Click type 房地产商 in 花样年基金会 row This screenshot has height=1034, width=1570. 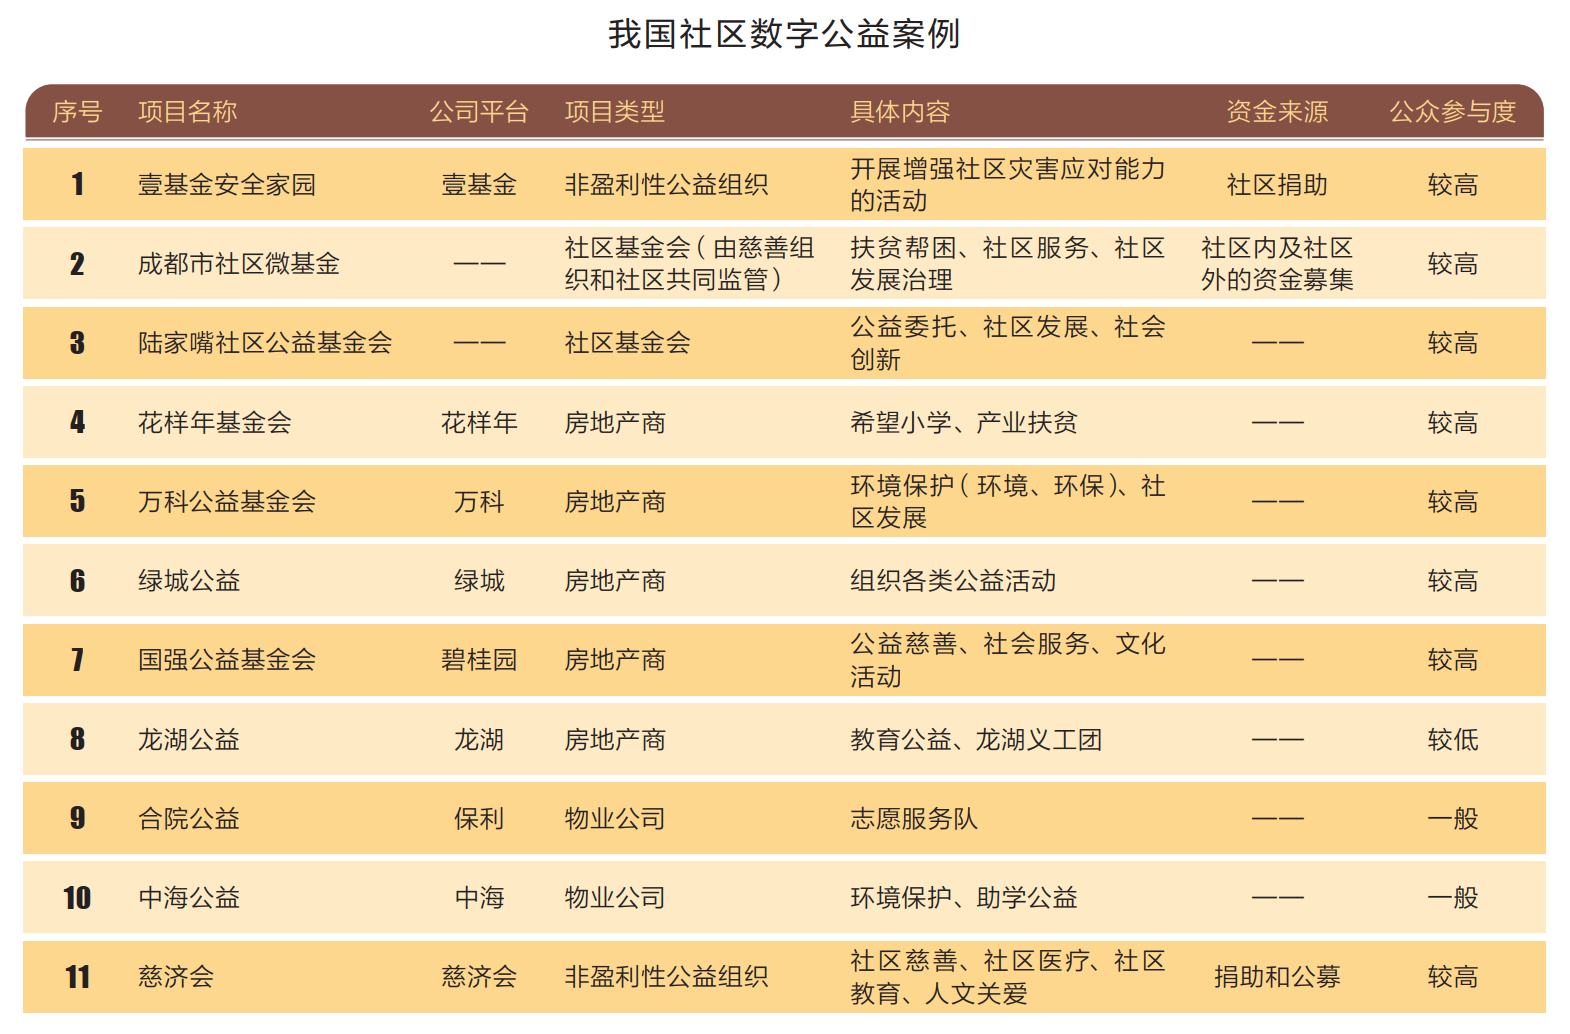tap(615, 423)
